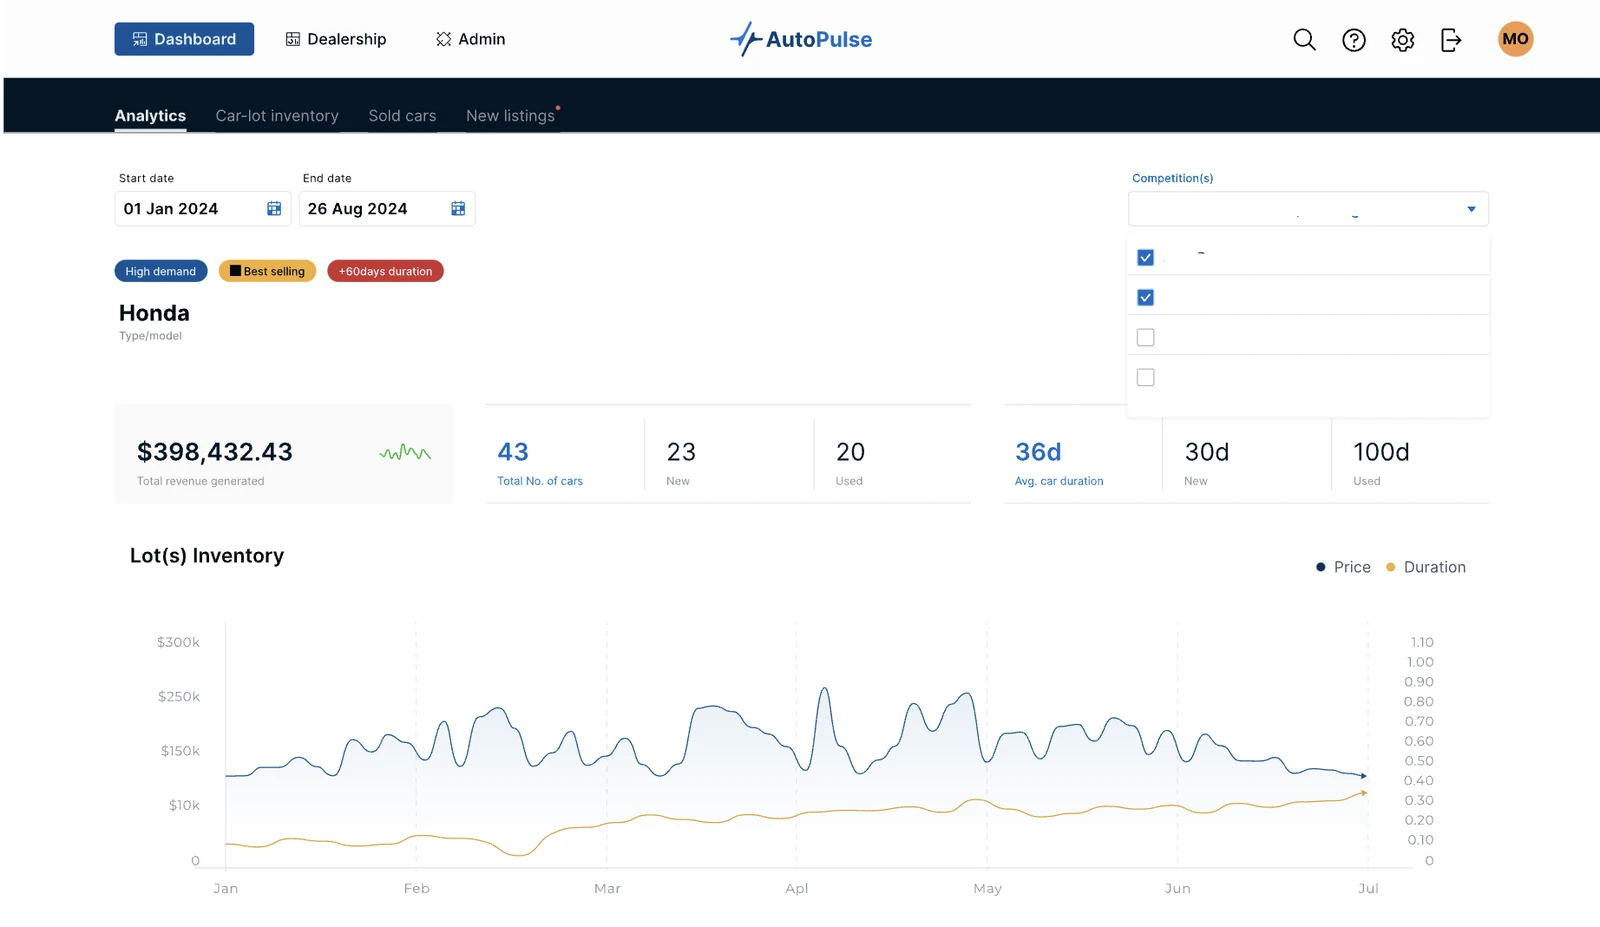Click the Honda heading

tap(154, 313)
